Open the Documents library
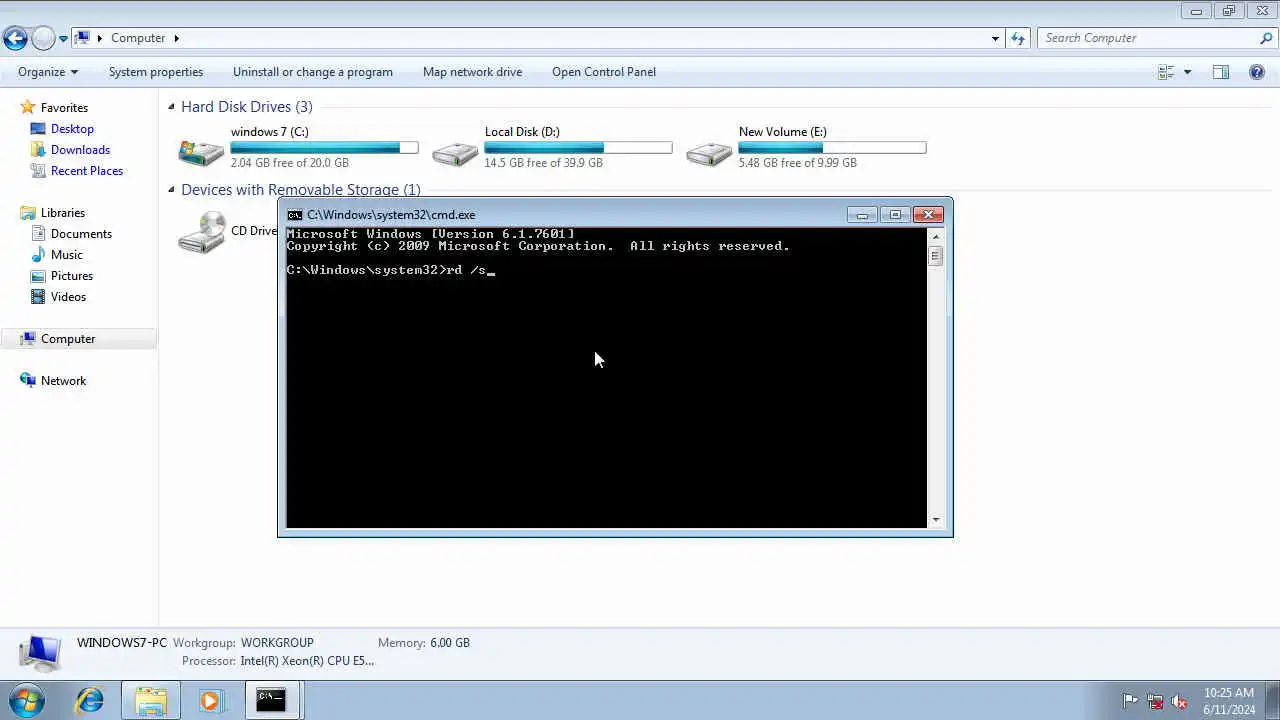Image resolution: width=1280 pixels, height=720 pixels. (x=81, y=234)
